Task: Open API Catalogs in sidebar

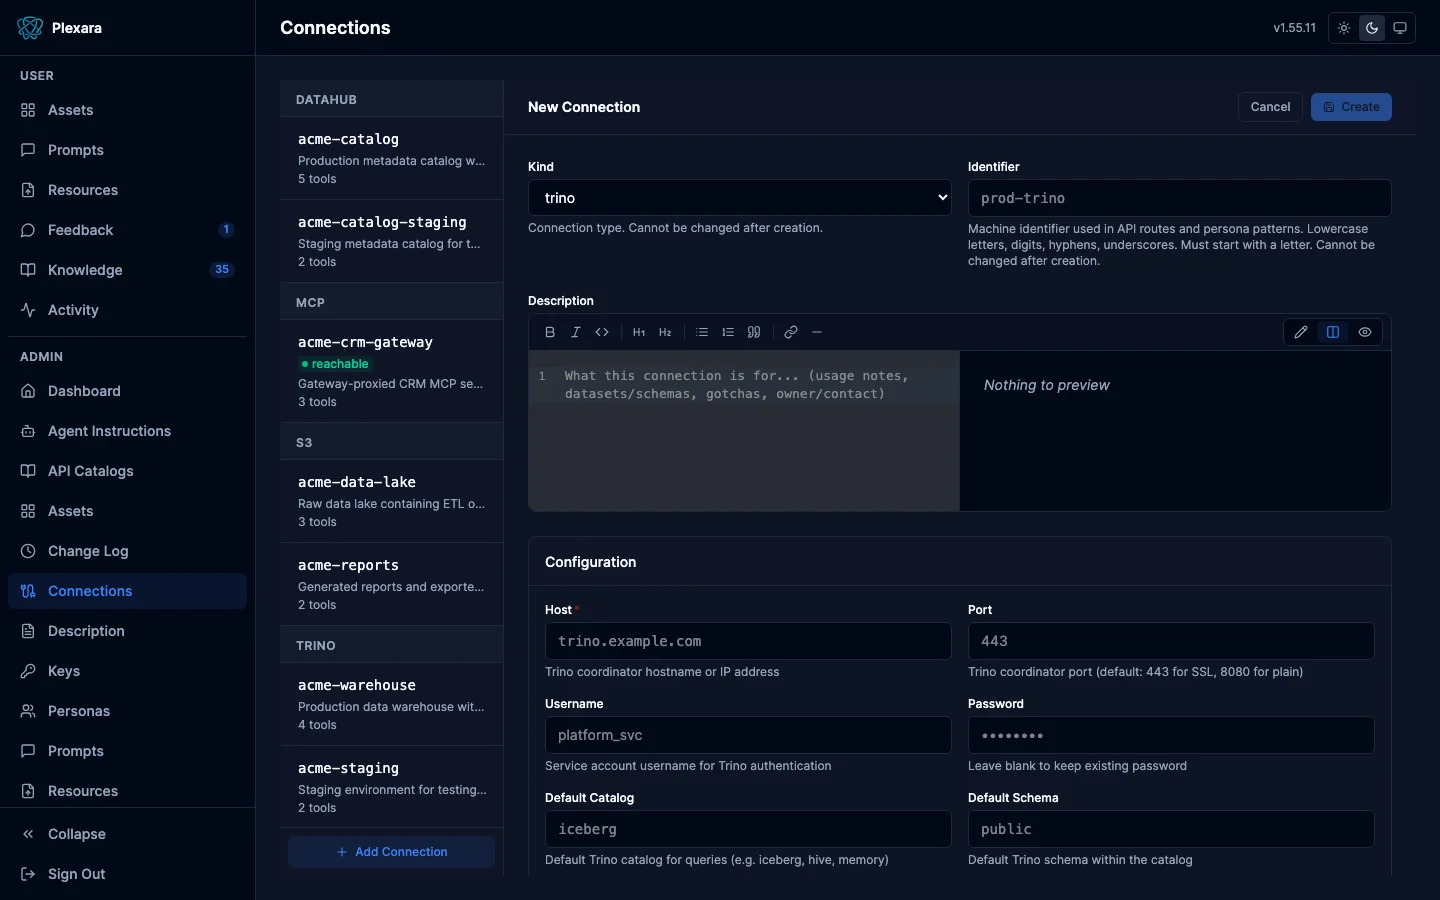Action: pyautogui.click(x=127, y=471)
